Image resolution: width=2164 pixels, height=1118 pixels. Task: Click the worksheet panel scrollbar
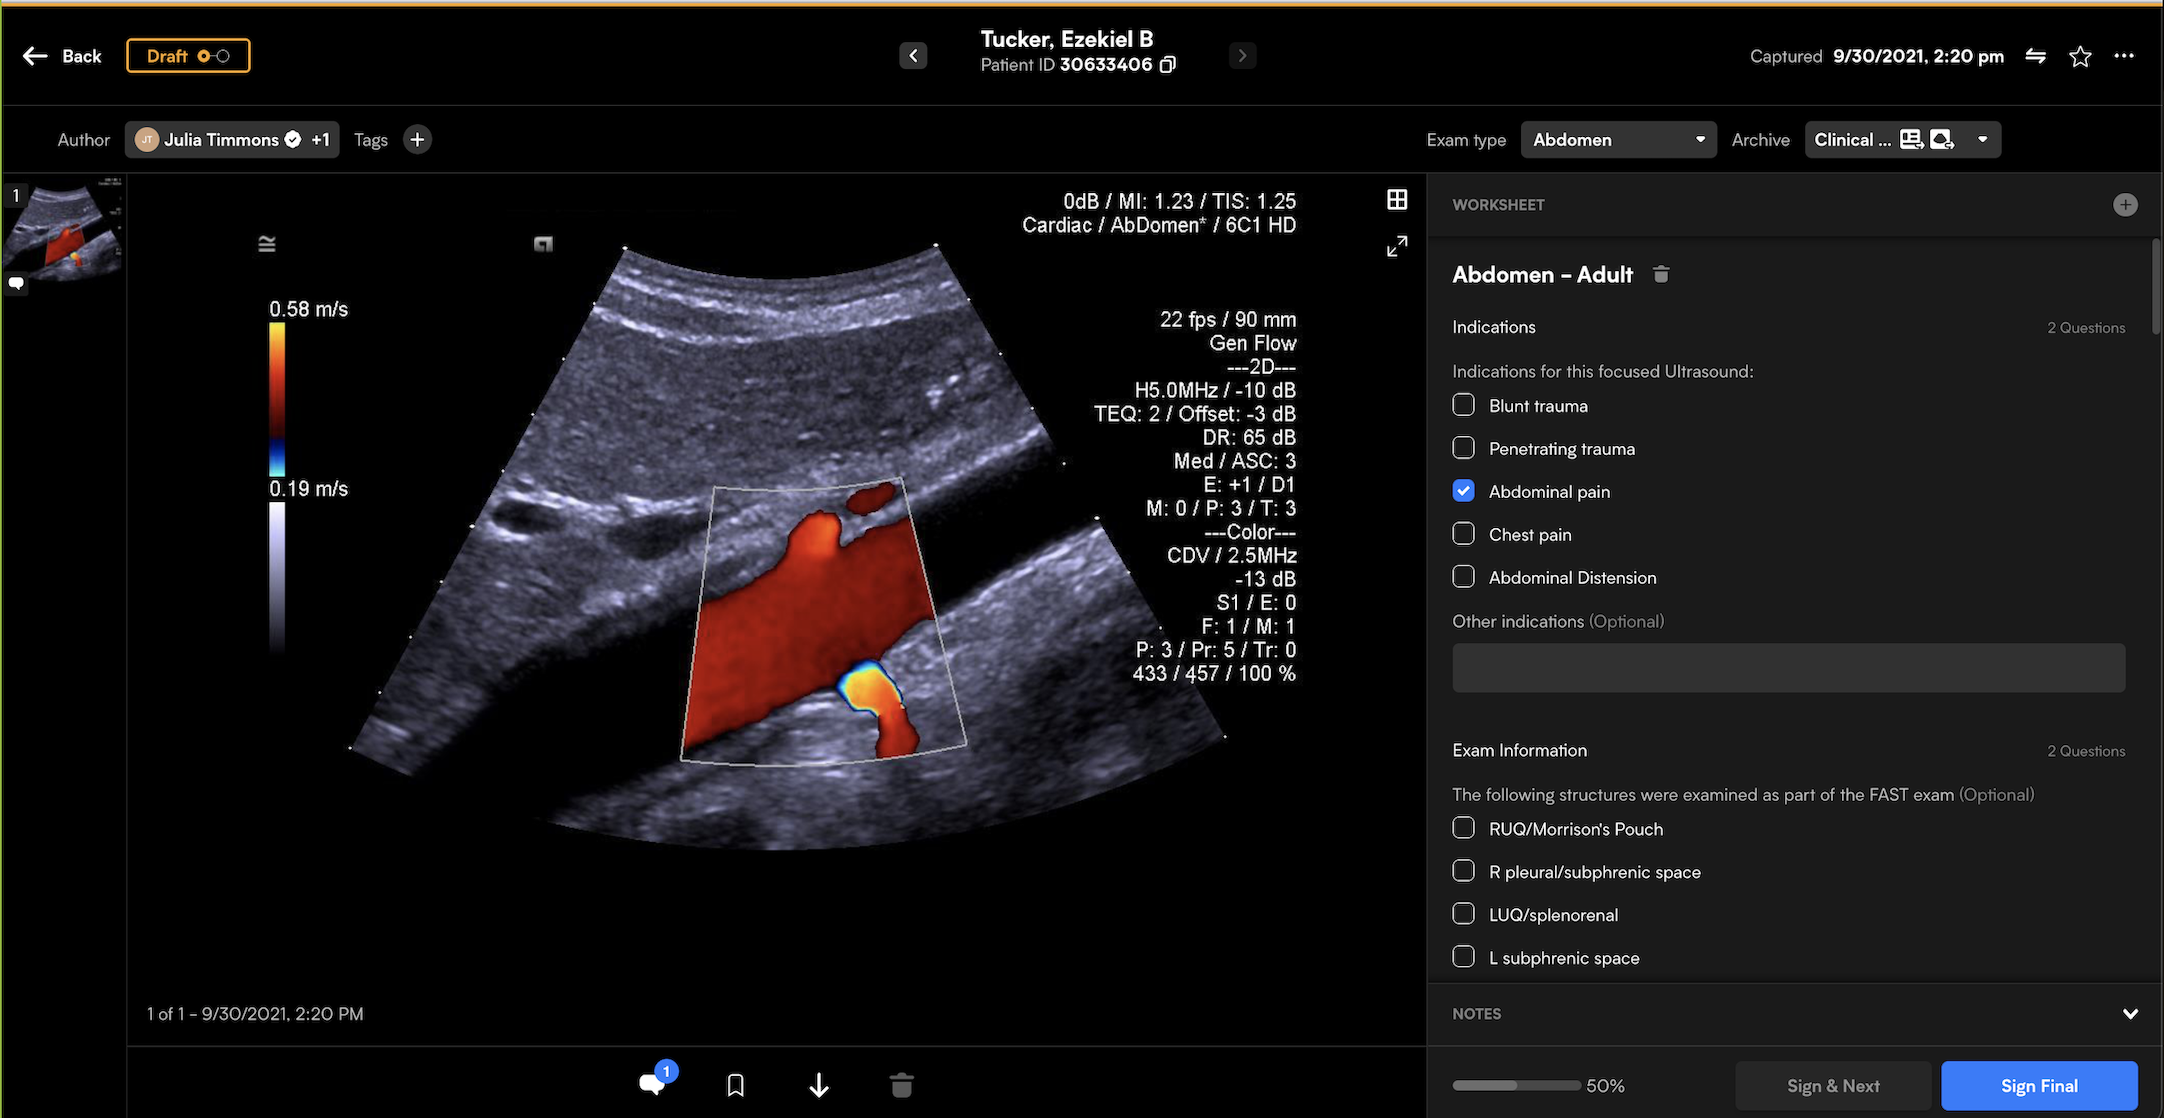click(2157, 287)
